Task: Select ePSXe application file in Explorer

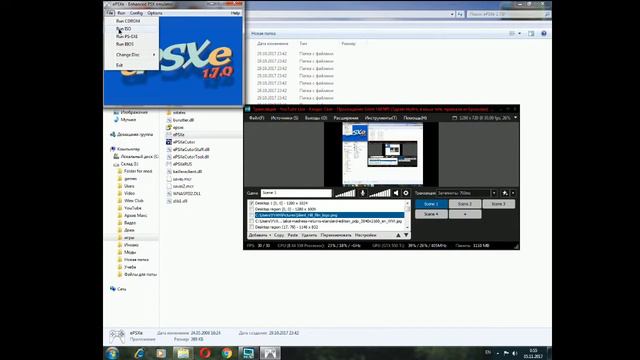Action: (x=179, y=135)
